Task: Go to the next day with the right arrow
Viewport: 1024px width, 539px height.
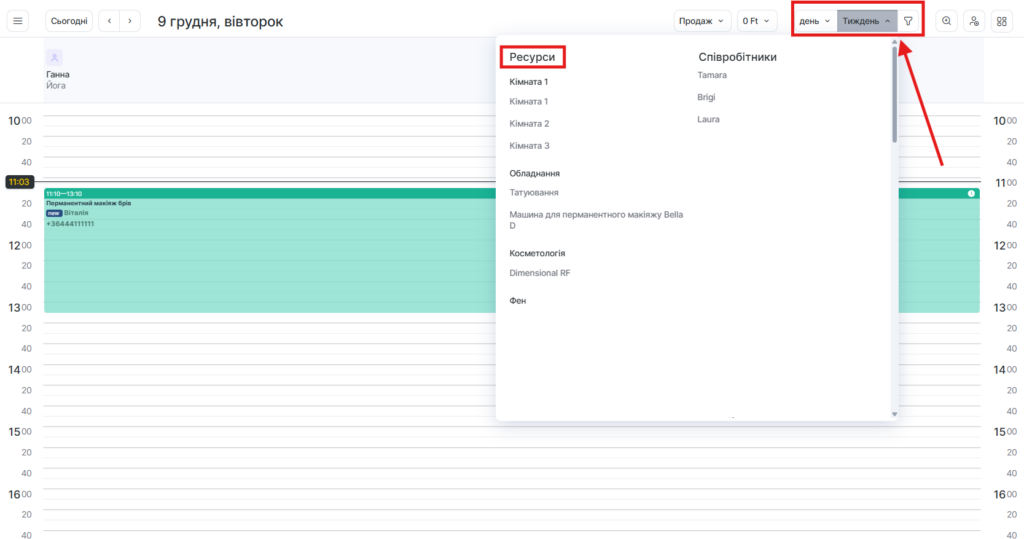Action: [x=130, y=21]
